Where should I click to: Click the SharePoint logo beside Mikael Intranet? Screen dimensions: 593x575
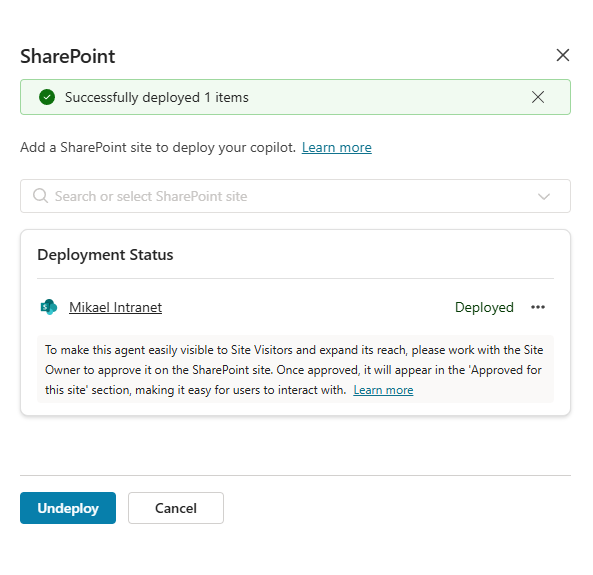48,307
